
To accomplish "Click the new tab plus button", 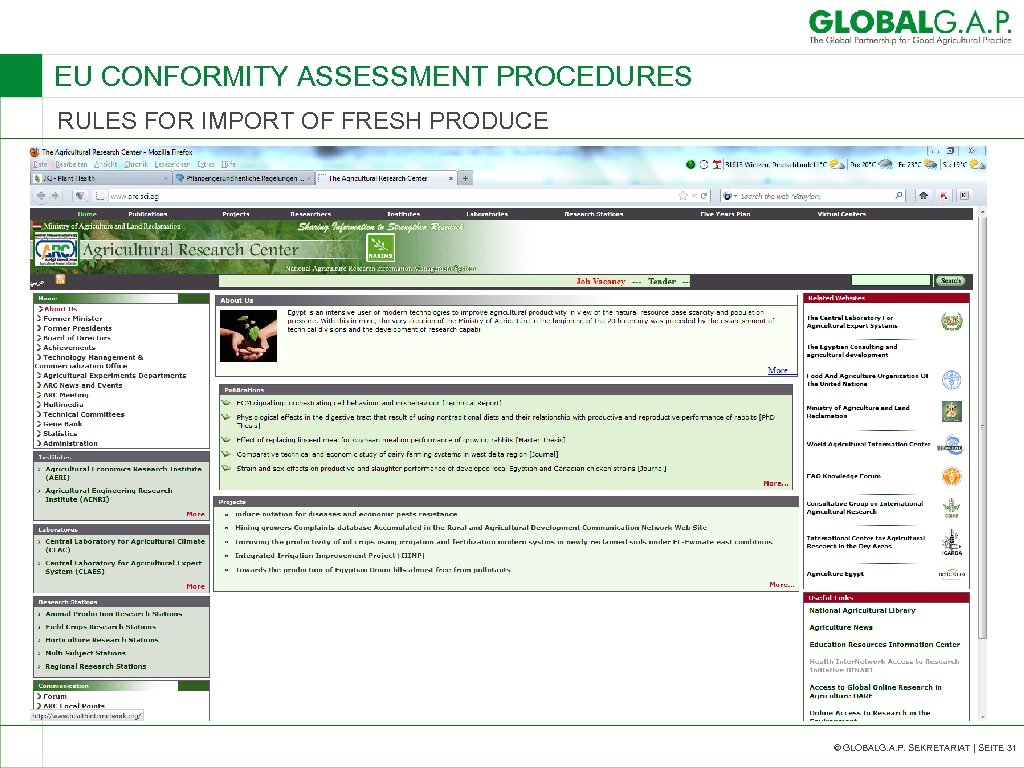I will [465, 178].
